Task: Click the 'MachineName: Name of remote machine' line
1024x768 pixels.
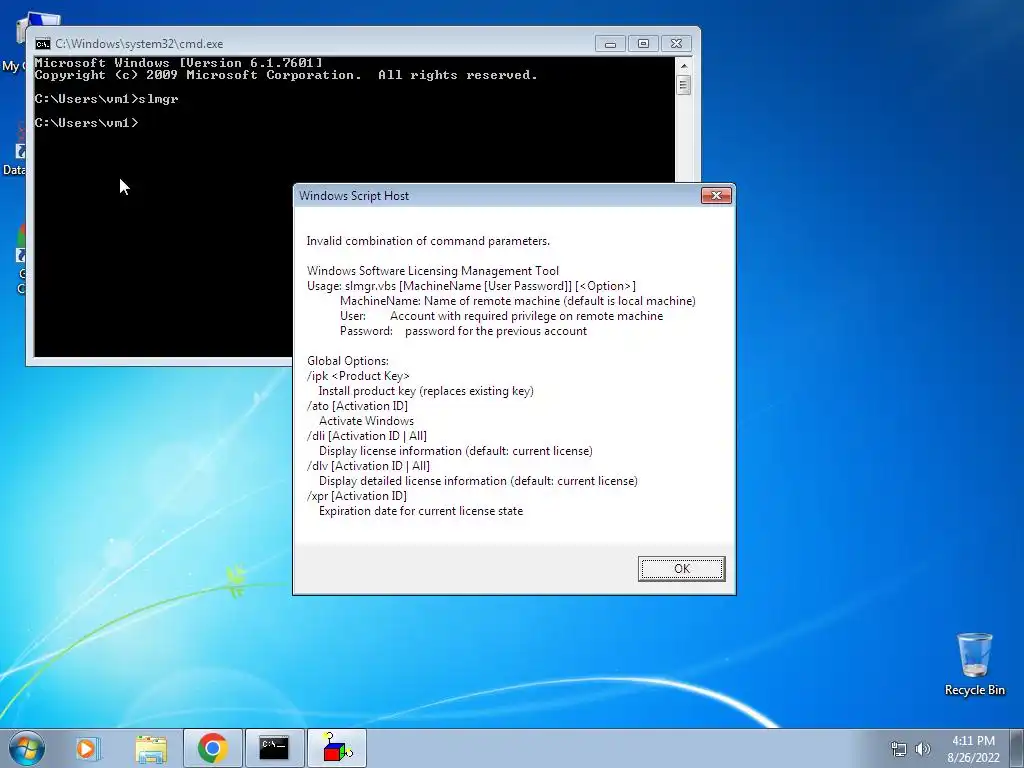Action: [517, 301]
